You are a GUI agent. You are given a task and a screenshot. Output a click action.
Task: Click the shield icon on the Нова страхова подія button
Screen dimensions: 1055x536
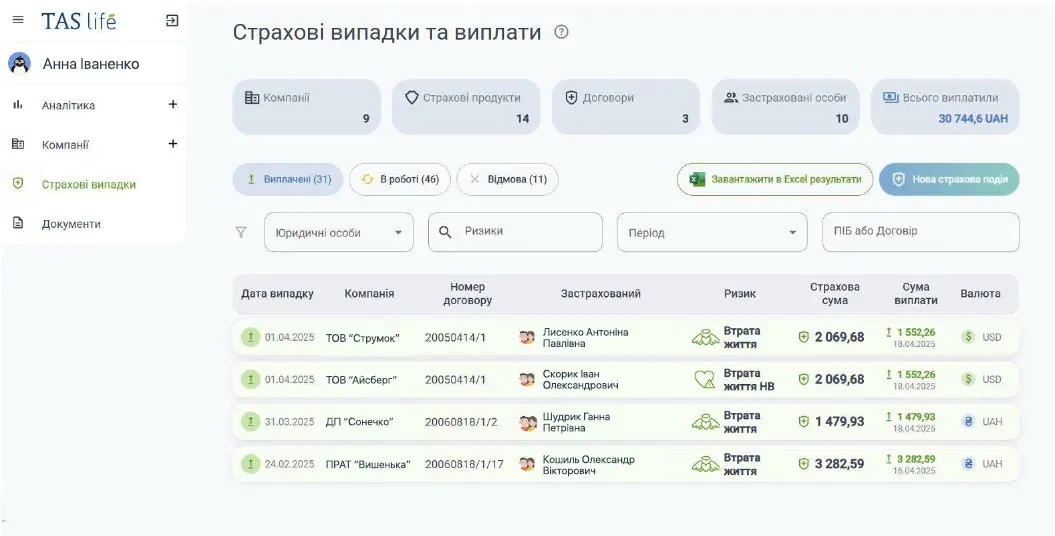(898, 180)
